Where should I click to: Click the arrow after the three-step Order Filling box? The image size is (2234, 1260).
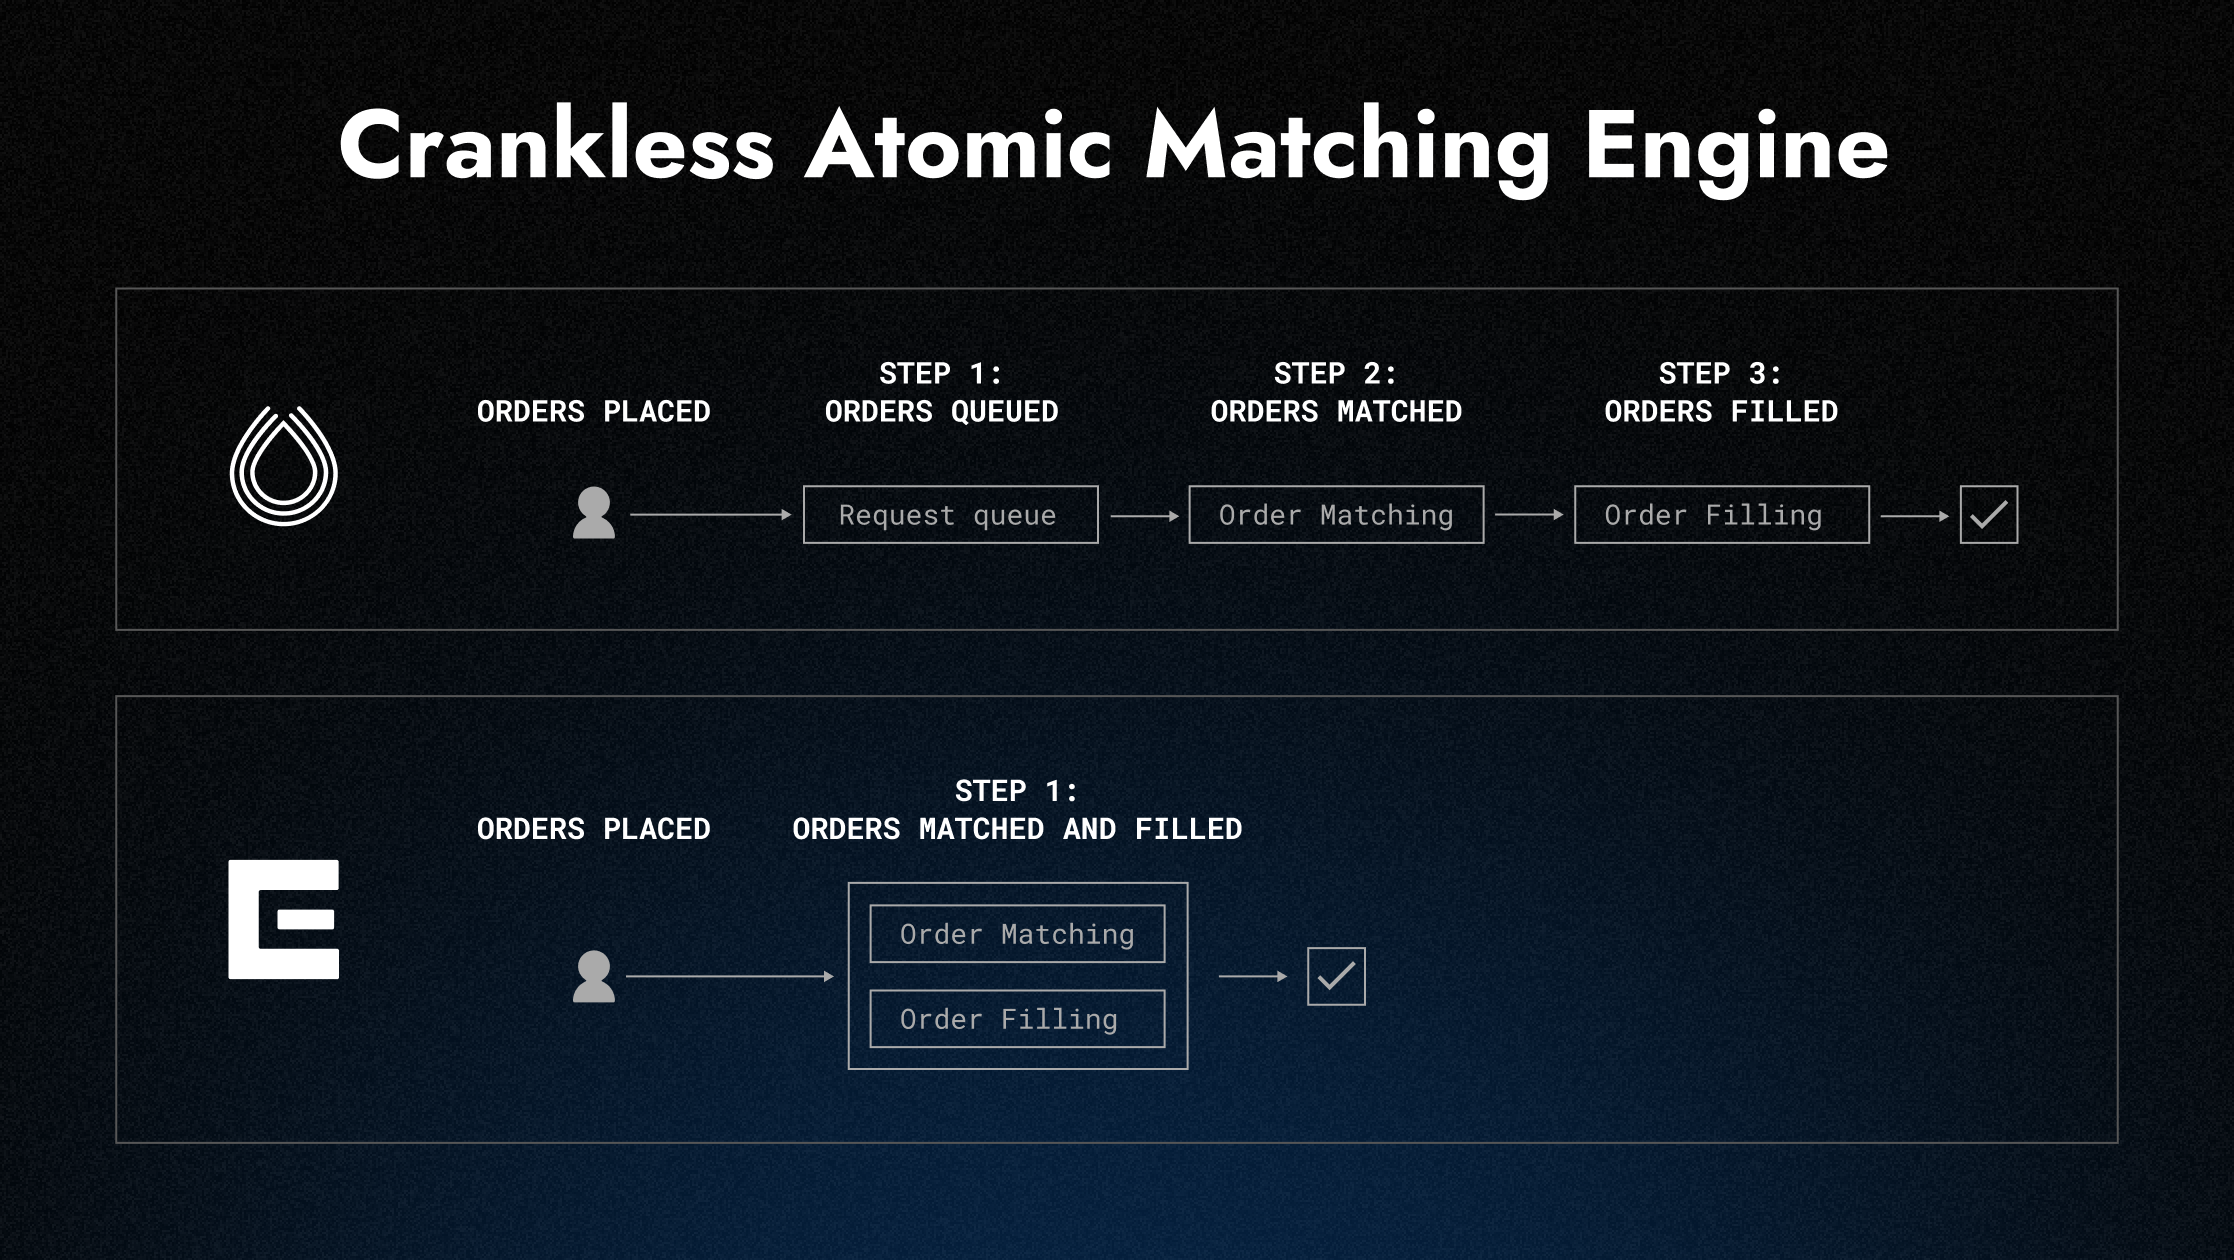coord(1914,516)
